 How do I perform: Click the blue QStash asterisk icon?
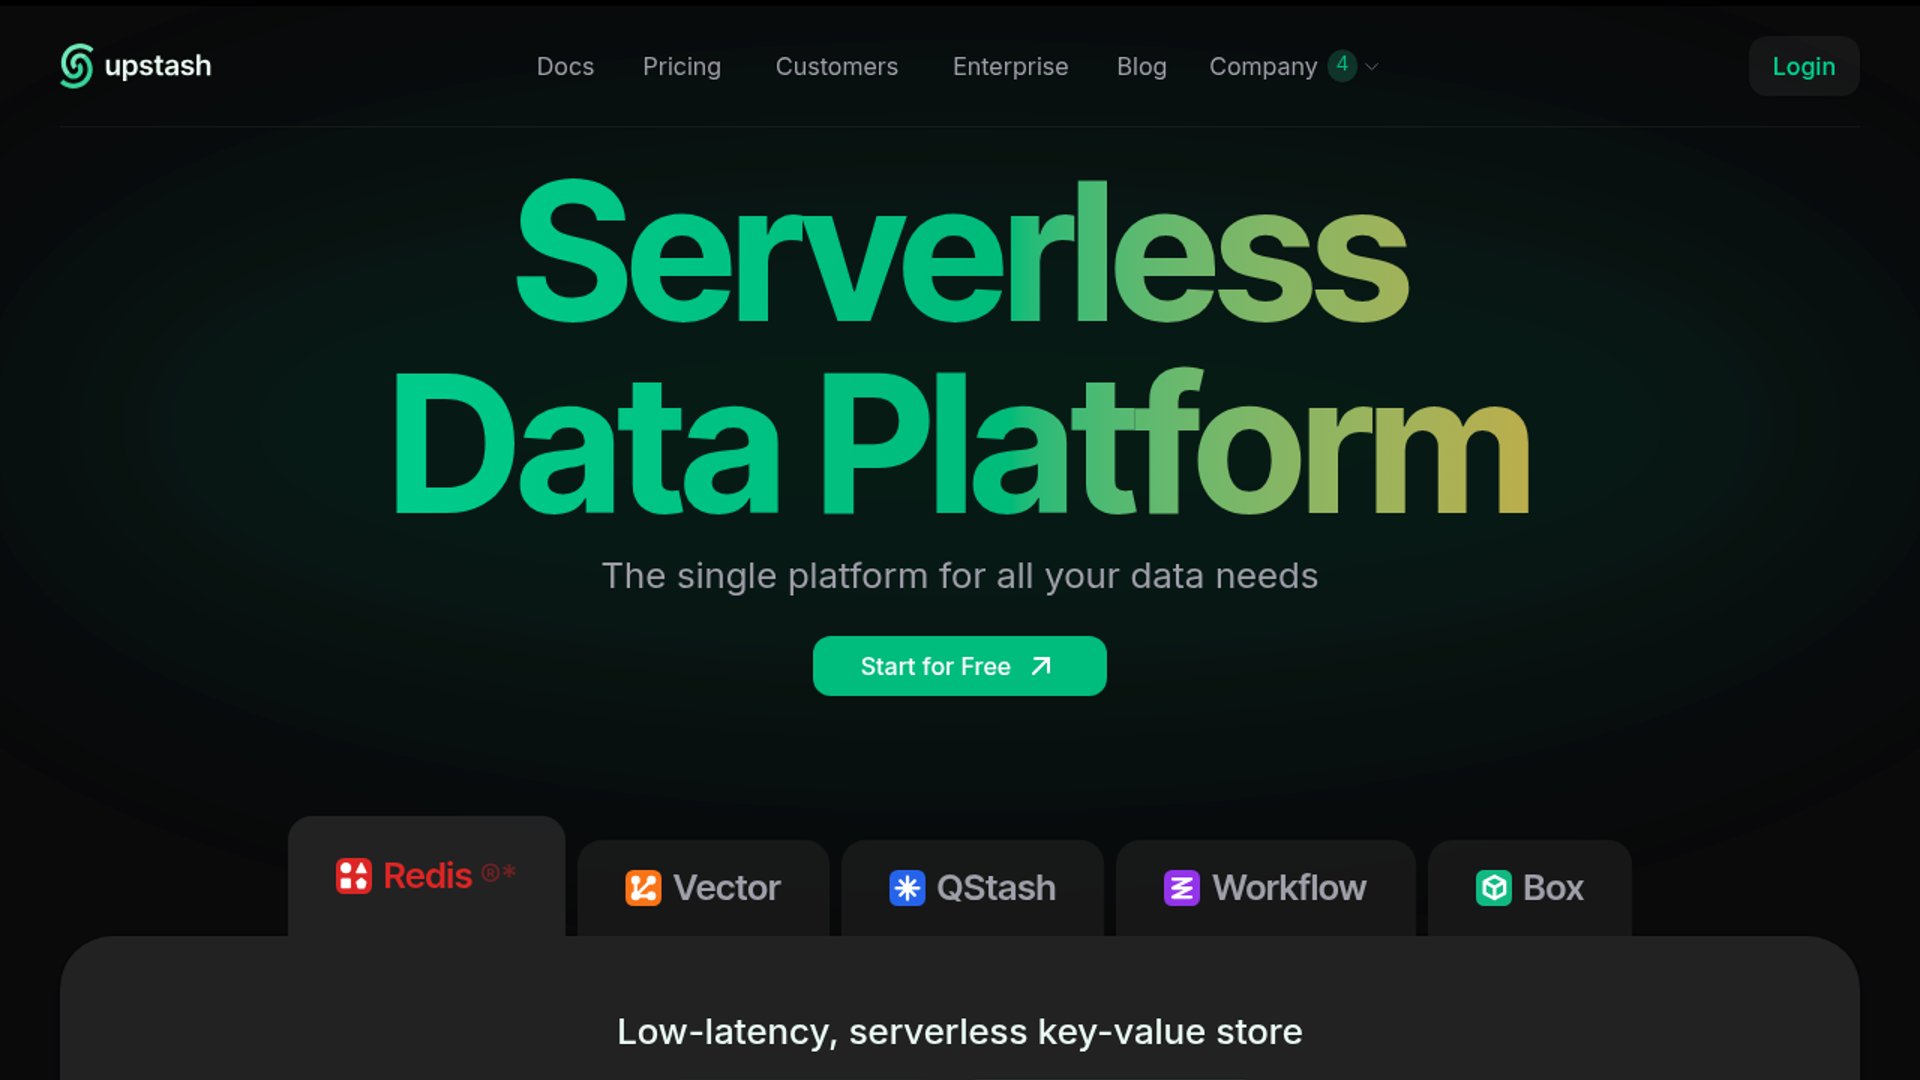[x=907, y=888]
